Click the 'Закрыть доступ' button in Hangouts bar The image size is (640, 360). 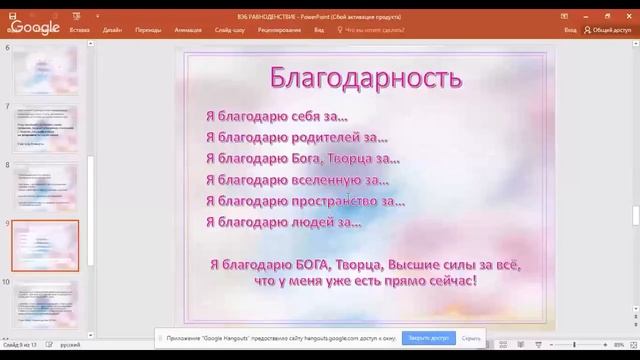[x=429, y=338]
